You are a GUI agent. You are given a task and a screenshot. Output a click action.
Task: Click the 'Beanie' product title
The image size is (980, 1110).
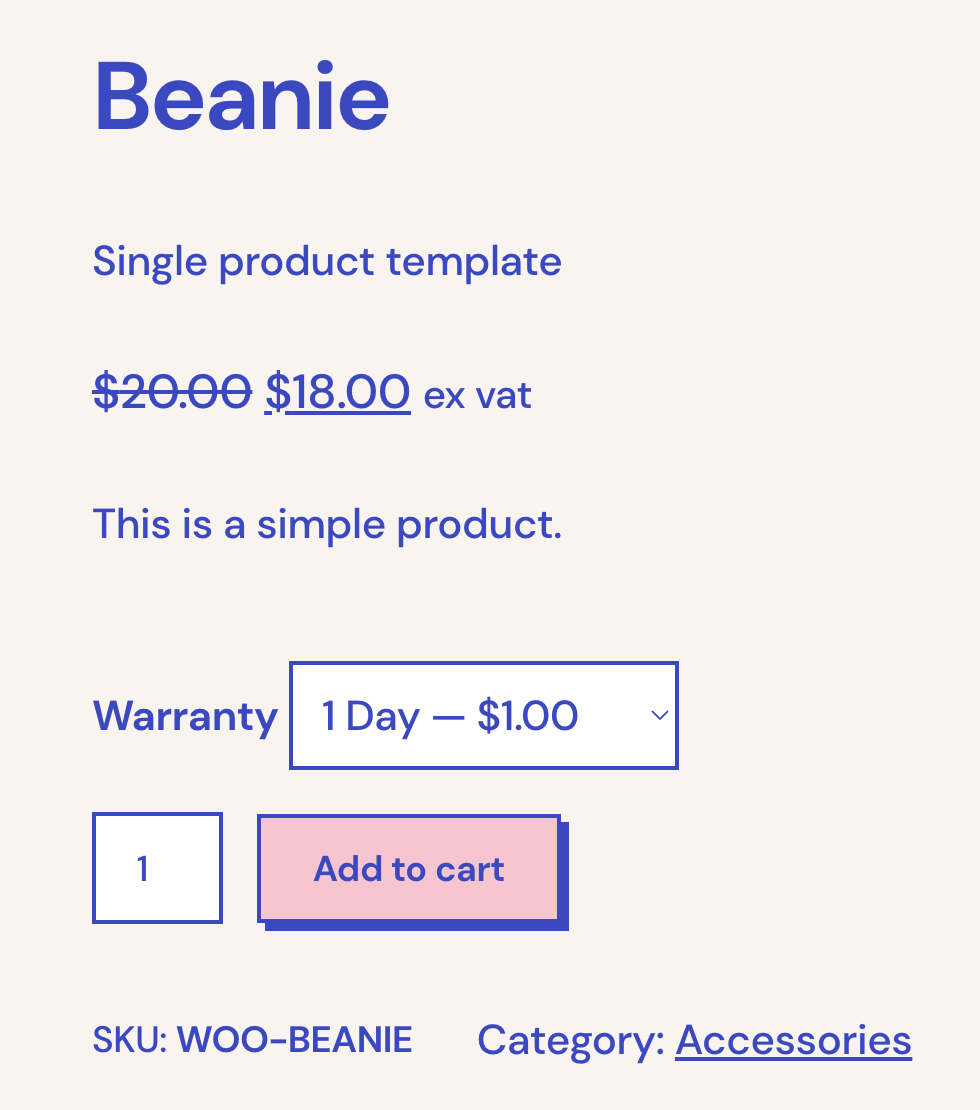coord(241,96)
